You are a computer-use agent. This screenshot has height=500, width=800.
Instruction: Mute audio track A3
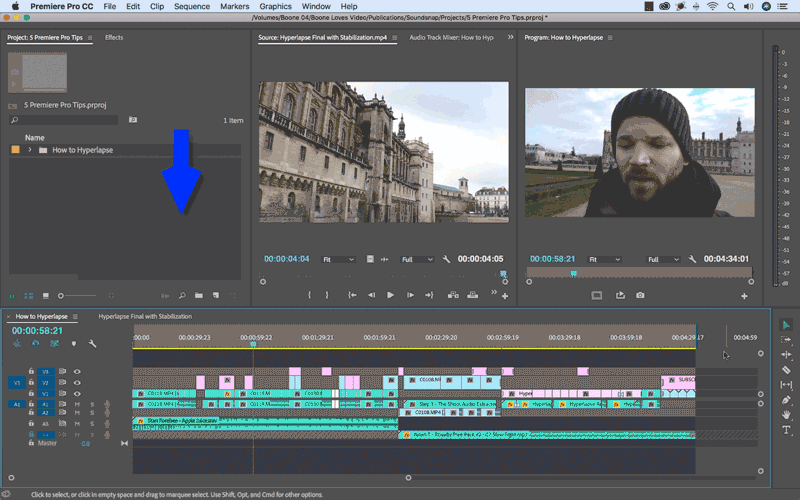[x=78, y=424]
